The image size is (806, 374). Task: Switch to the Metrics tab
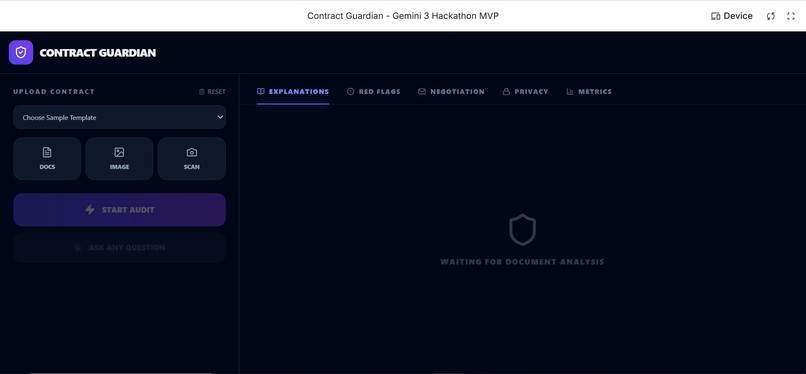coord(589,91)
